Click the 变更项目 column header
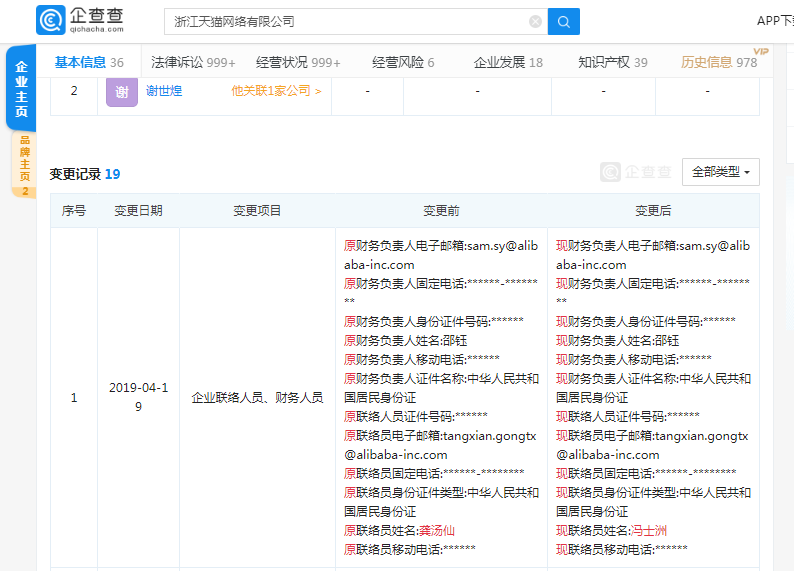 point(257,211)
